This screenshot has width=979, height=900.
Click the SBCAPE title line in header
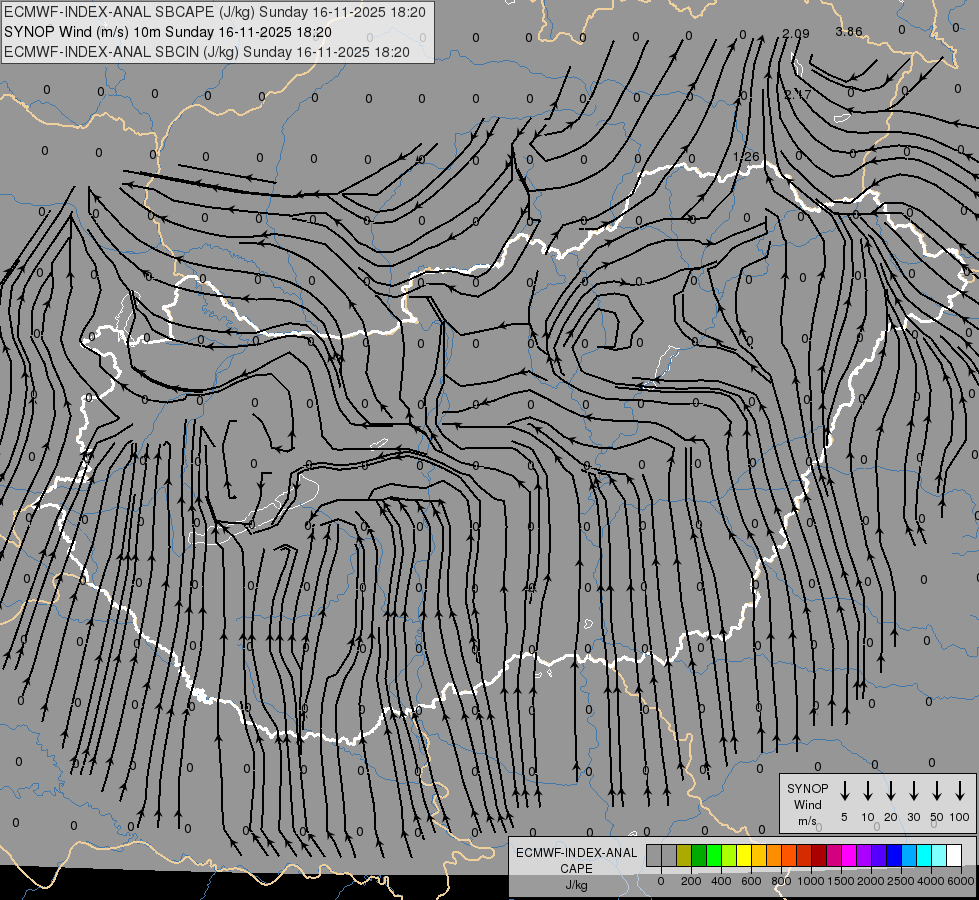215,12
